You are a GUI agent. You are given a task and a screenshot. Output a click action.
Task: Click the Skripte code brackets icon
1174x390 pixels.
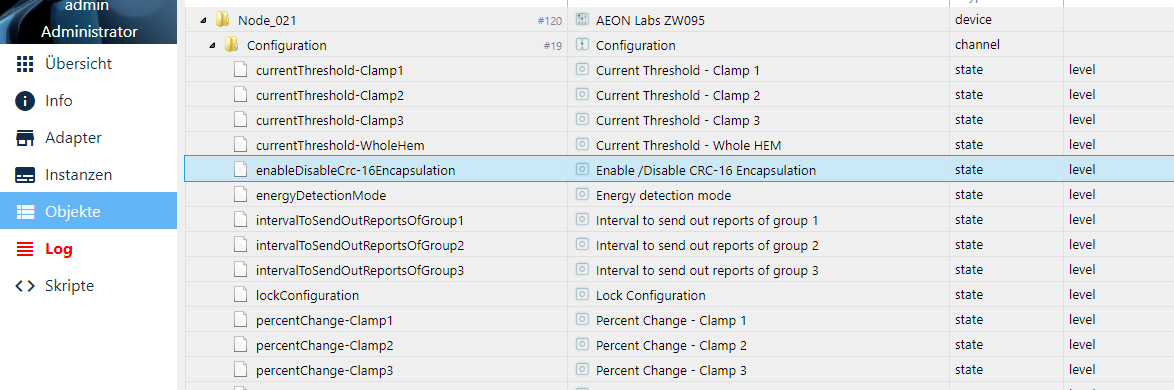coord(25,285)
